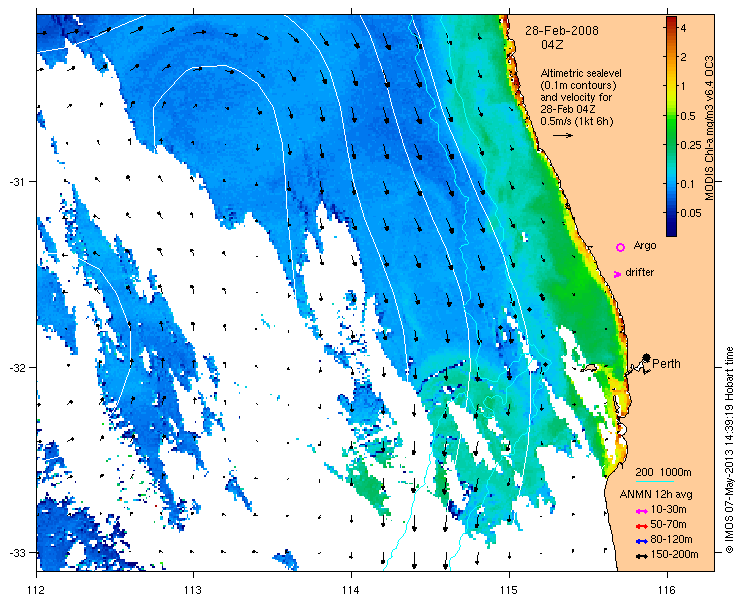The height and width of the screenshot is (600, 740).
Task: Click the 80-120m depth label
Action: tap(671, 540)
